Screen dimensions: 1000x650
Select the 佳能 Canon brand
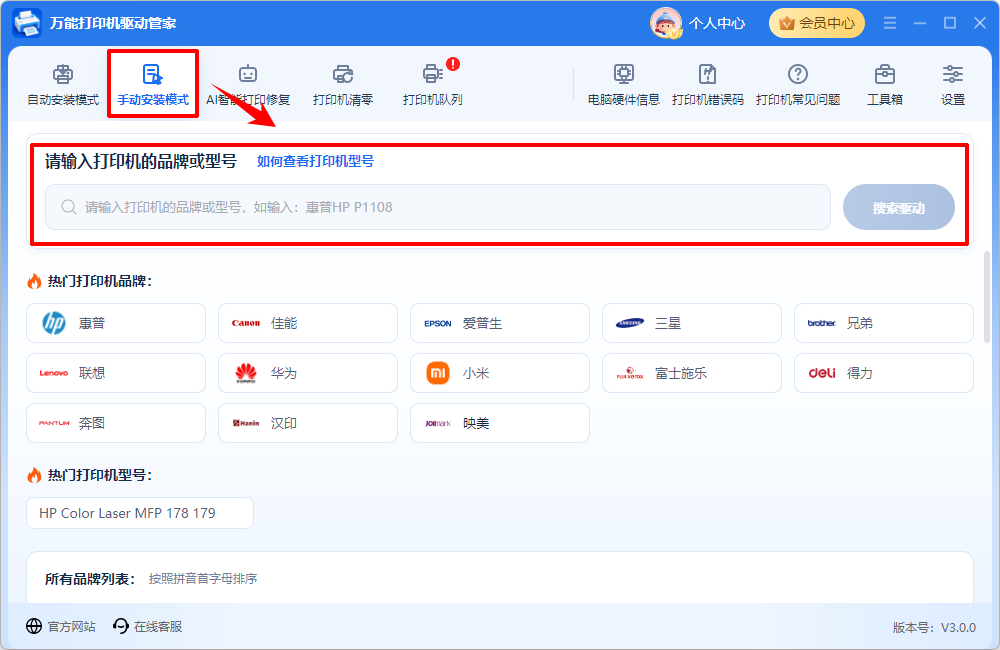(x=308, y=323)
